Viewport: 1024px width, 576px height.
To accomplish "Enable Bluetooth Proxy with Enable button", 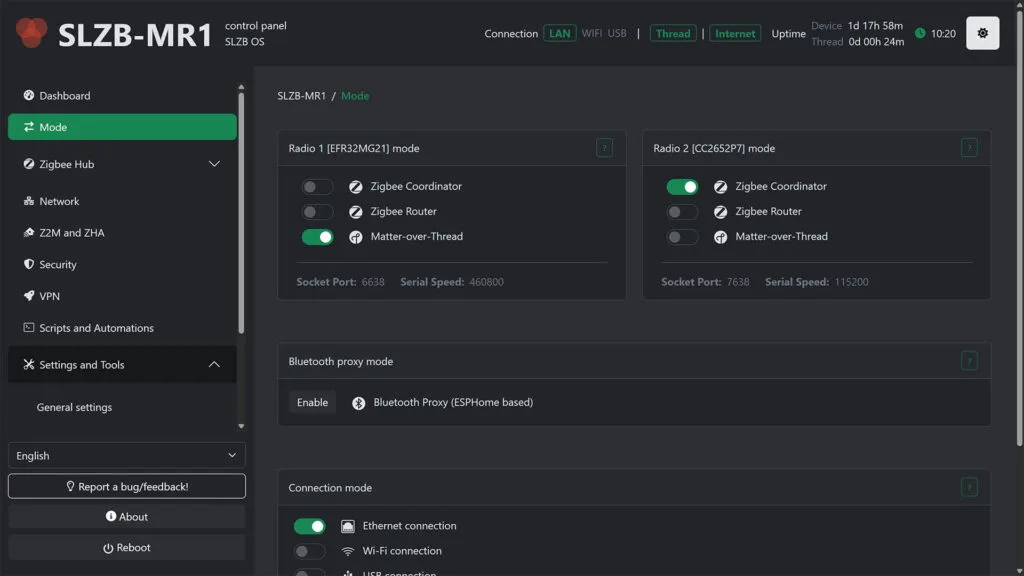I will click(312, 402).
